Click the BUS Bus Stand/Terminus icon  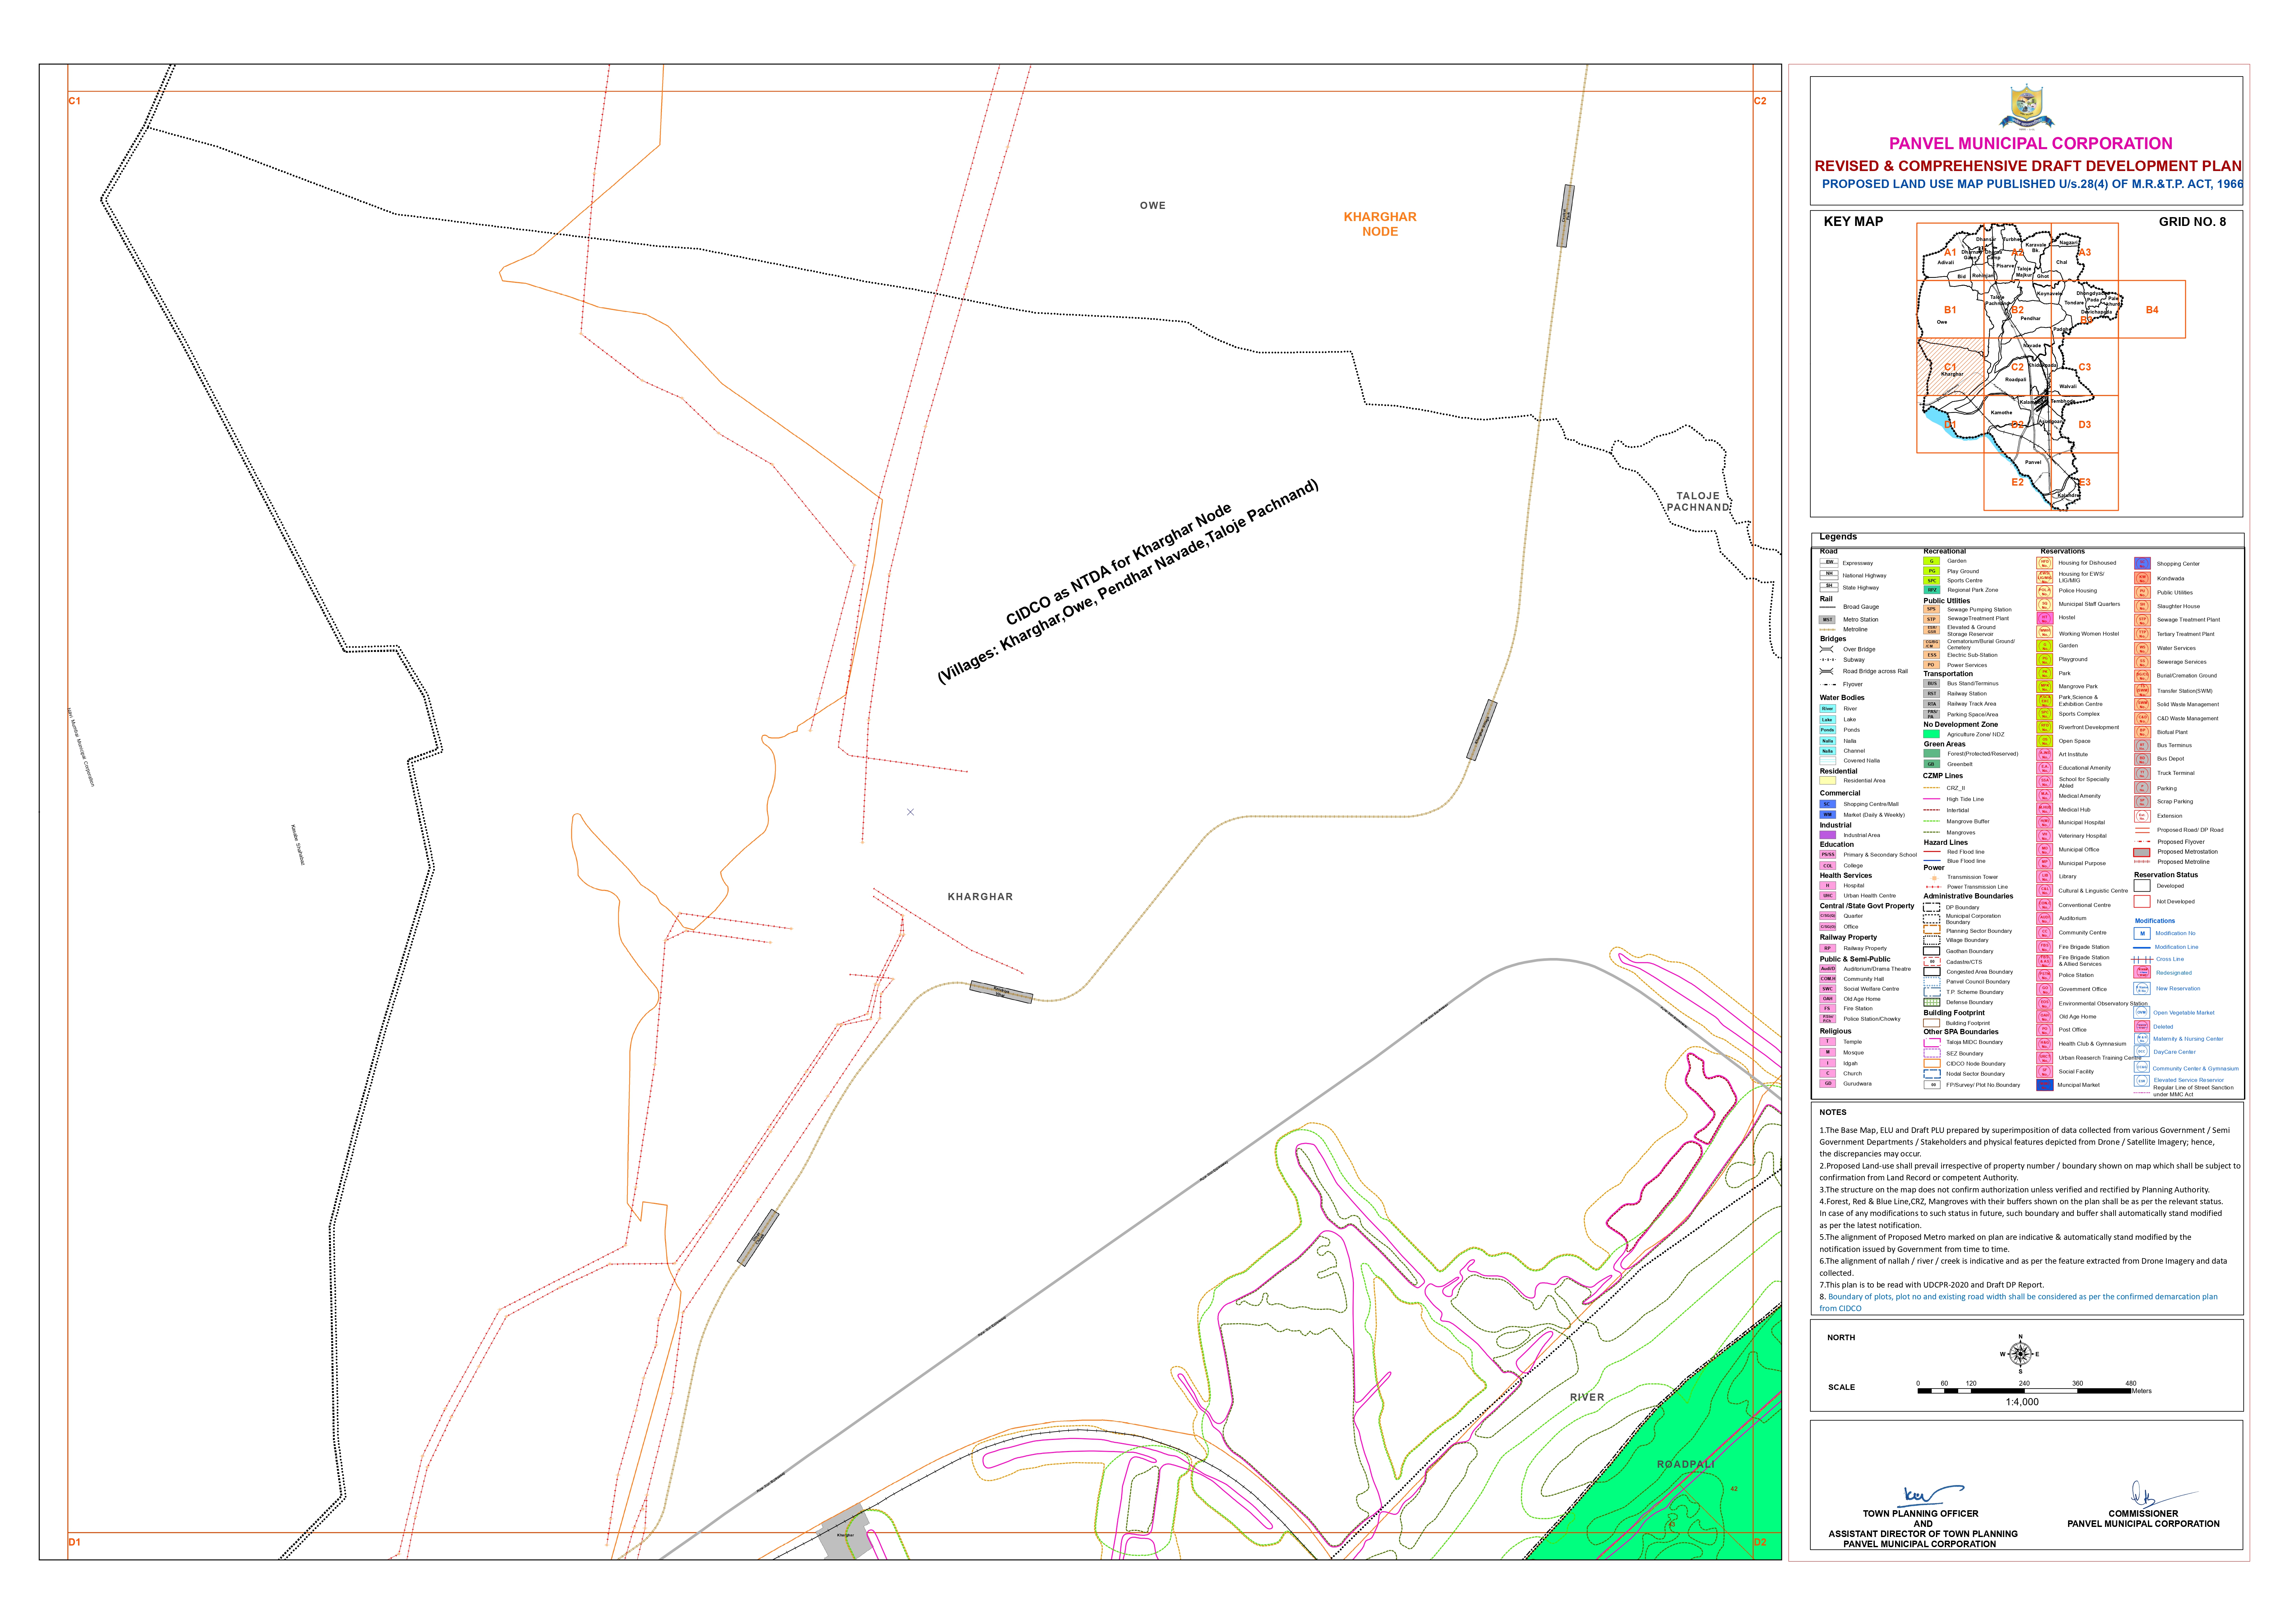pyautogui.click(x=1932, y=684)
